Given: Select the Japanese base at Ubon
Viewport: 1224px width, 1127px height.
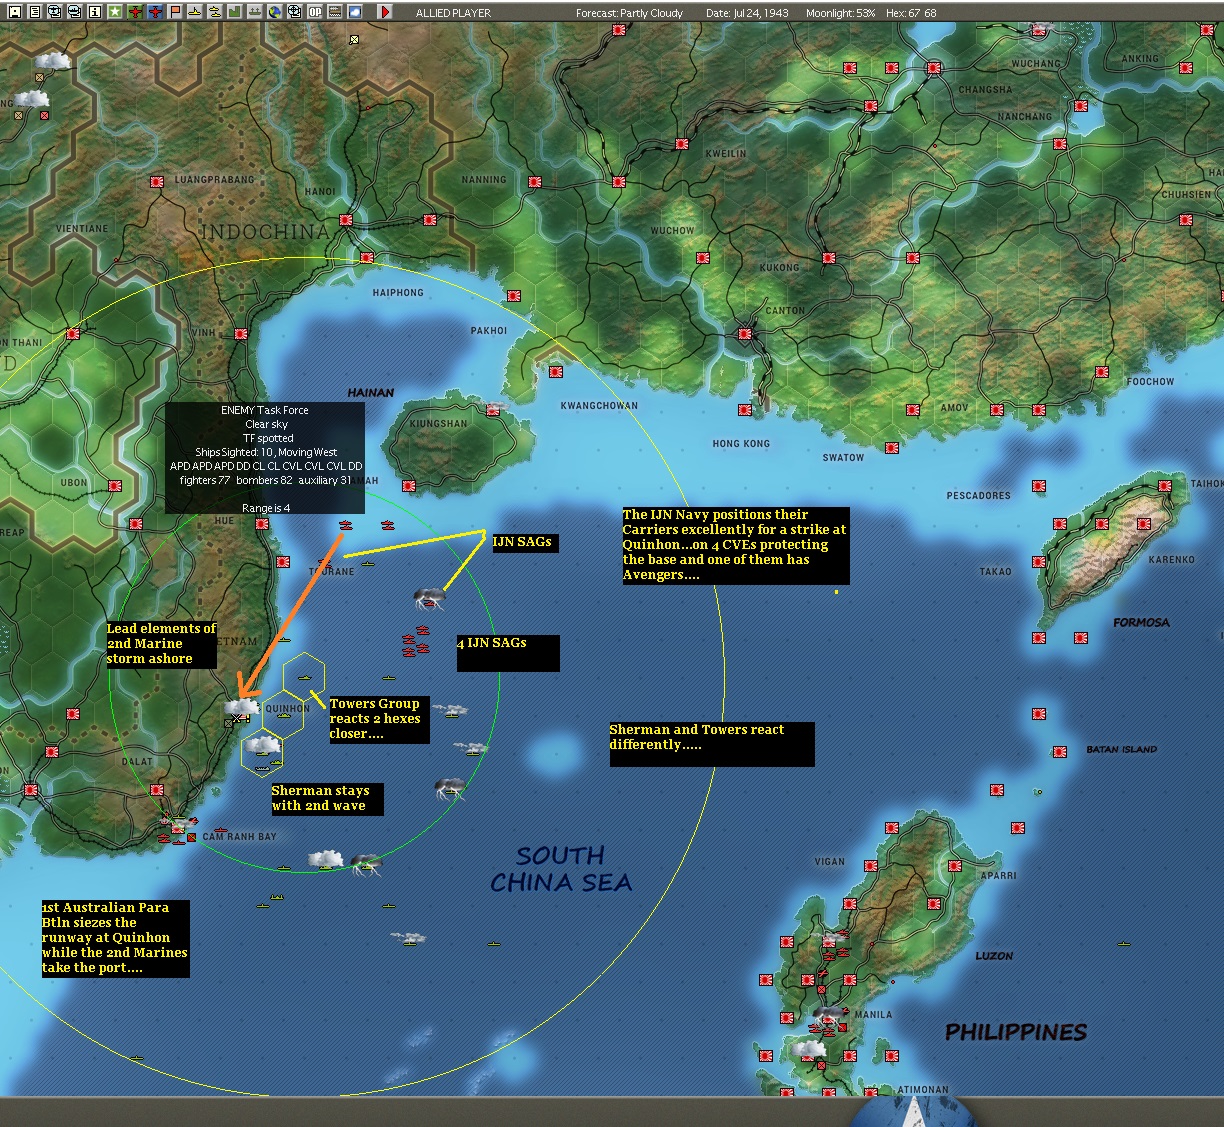Looking at the screenshot, I should click(115, 486).
